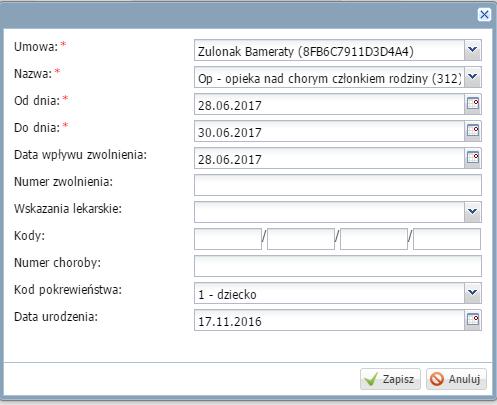This screenshot has height=405, width=497.
Task: Click the Od dnia date field
Action: pyautogui.click(x=329, y=104)
